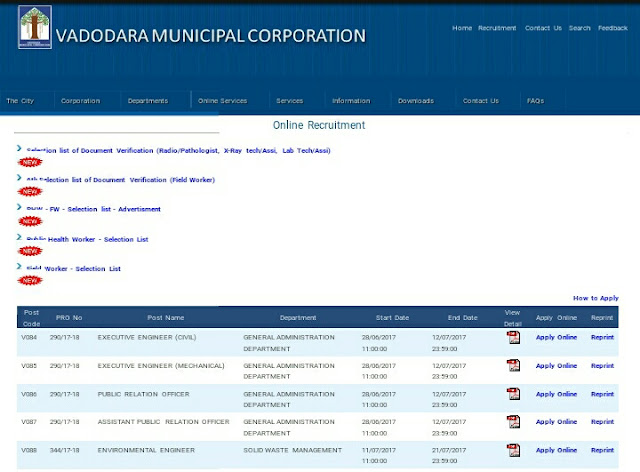Click PRO No column header
The height and width of the screenshot is (472, 640).
pos(69,318)
